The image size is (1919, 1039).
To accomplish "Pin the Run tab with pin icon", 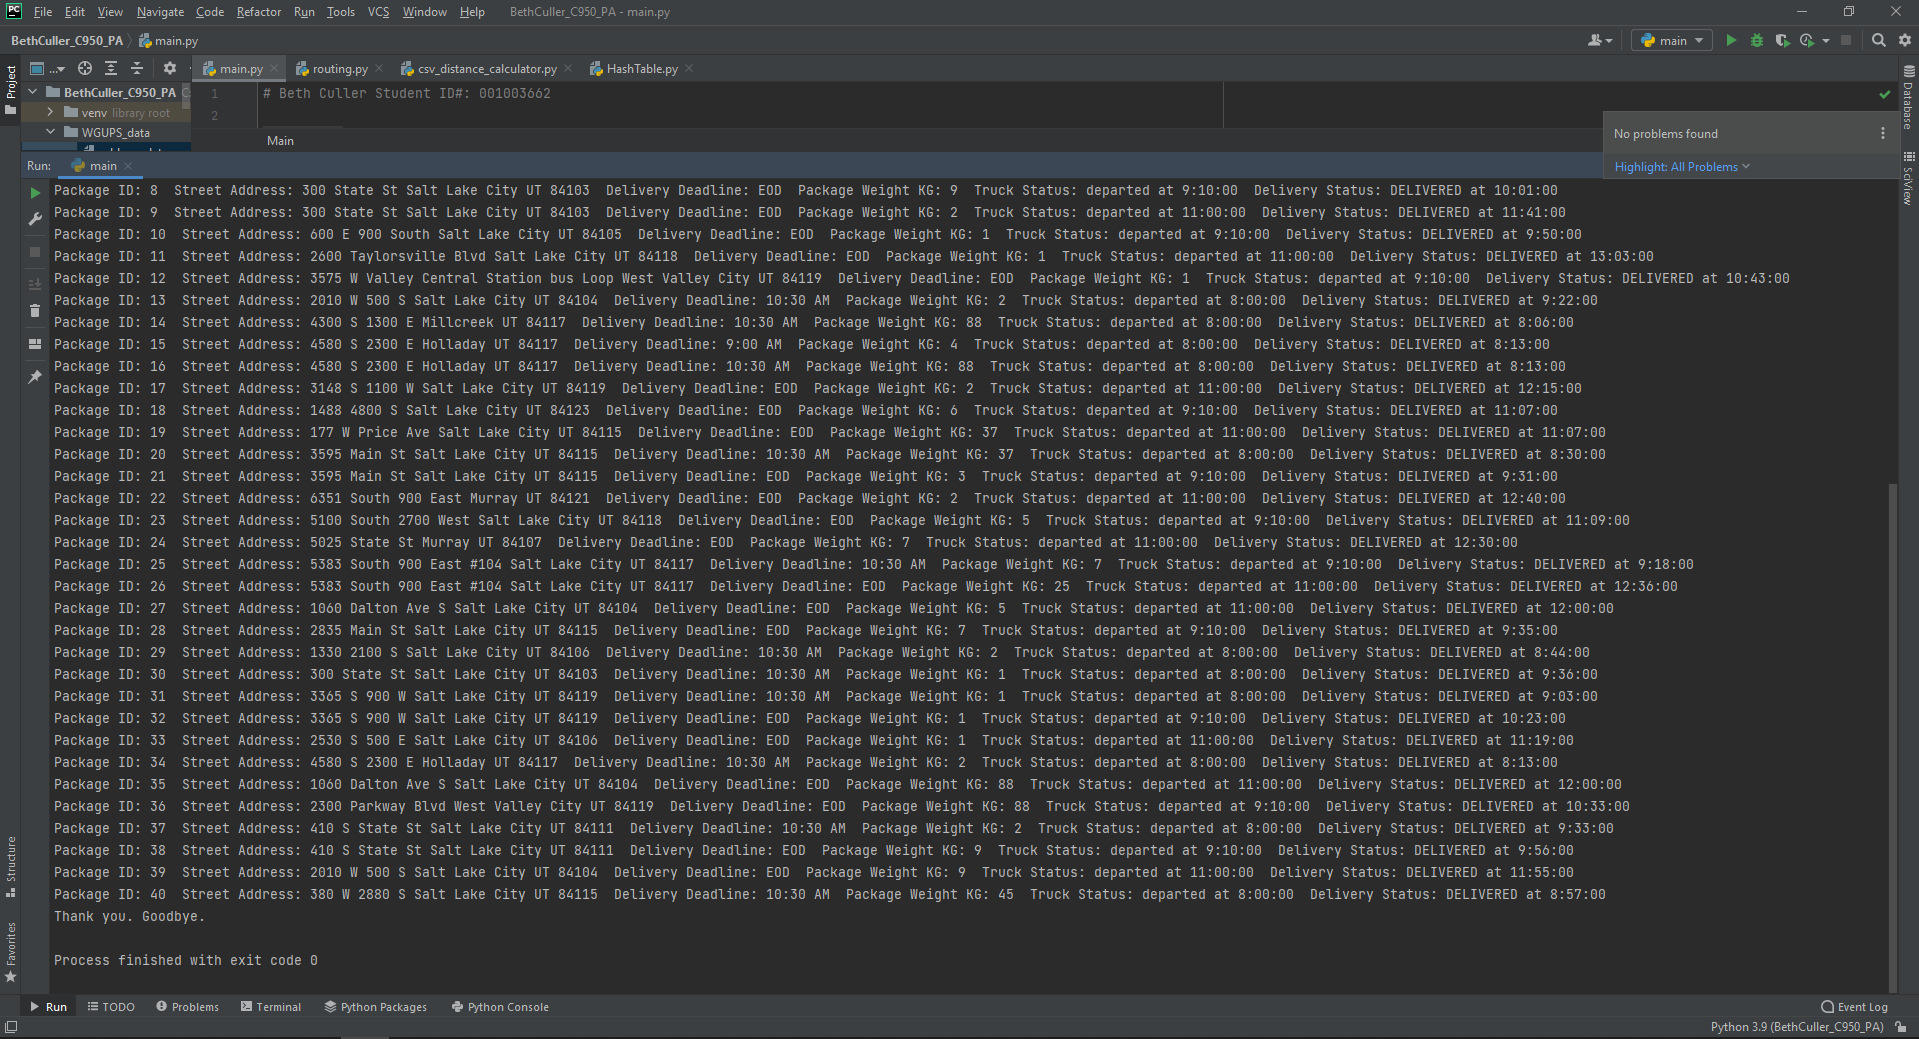I will [x=35, y=377].
